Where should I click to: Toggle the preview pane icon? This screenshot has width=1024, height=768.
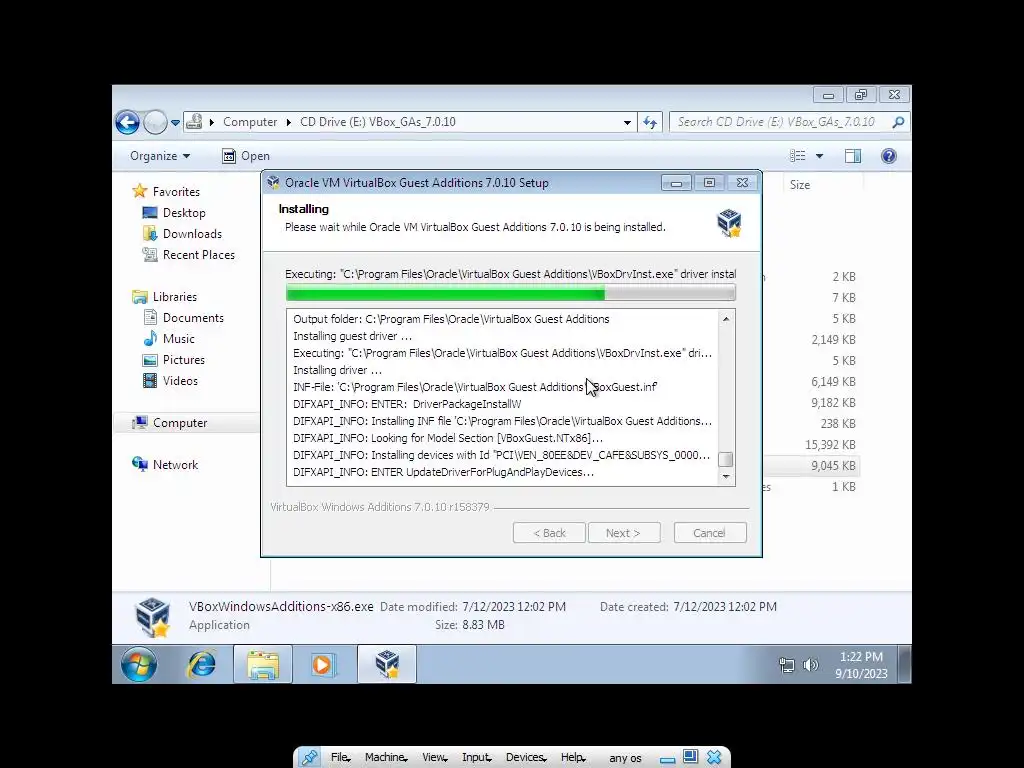point(853,156)
